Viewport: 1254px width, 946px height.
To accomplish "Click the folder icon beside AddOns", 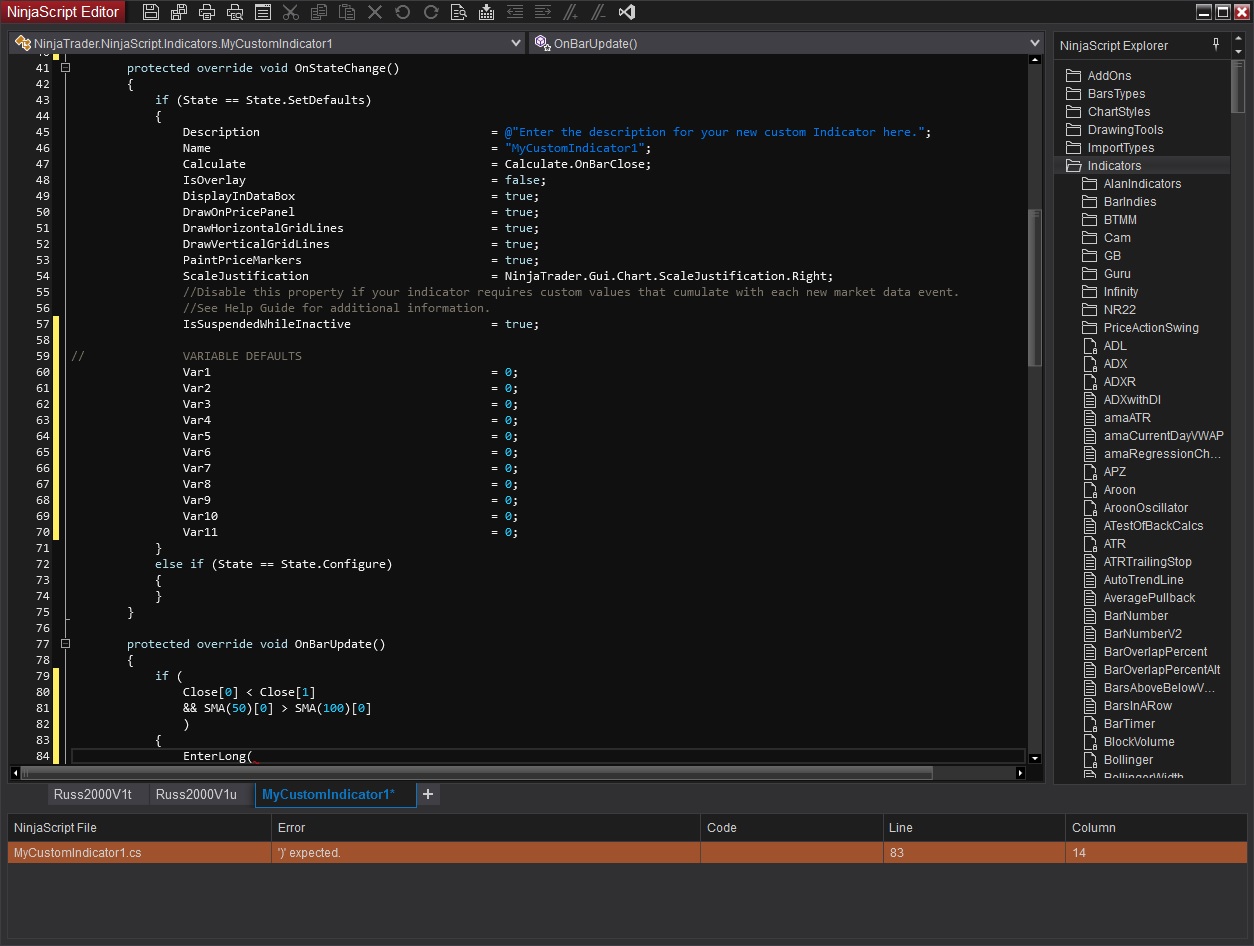I will [1073, 76].
